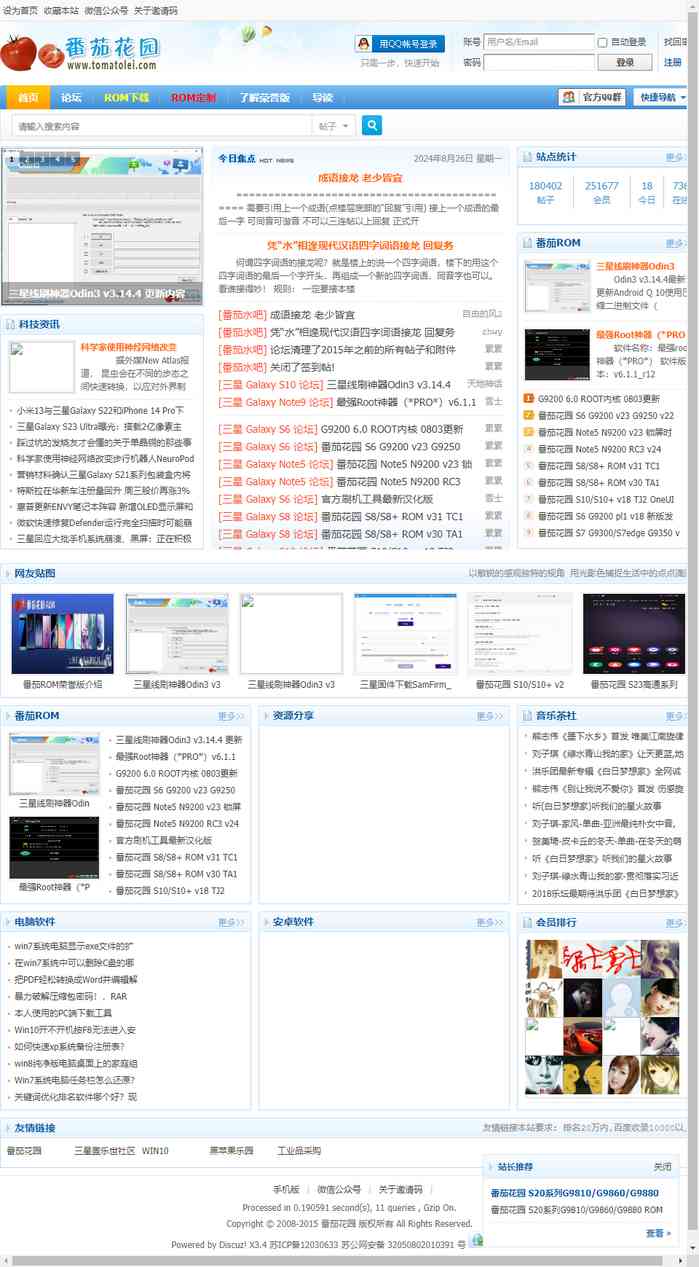
Task: Focus the 密码 password field
Action: click(x=539, y=62)
